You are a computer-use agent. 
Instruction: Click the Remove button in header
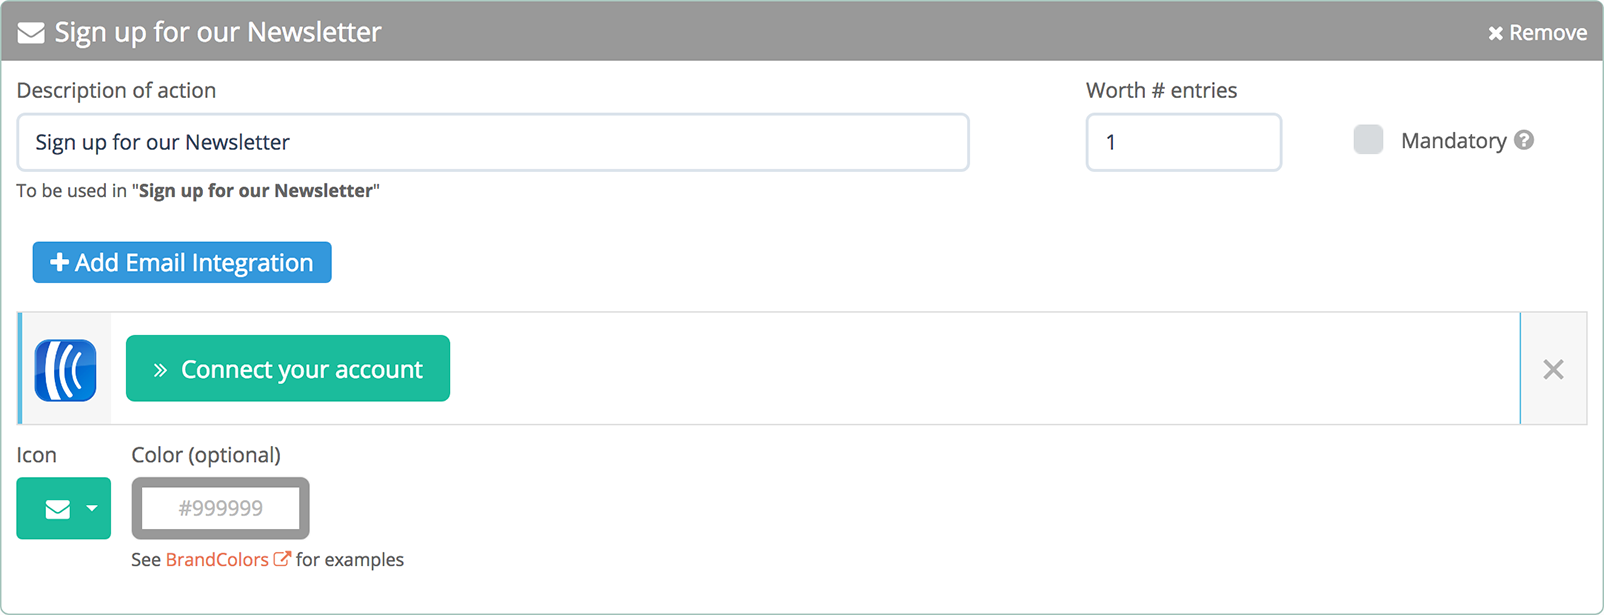(x=1537, y=33)
